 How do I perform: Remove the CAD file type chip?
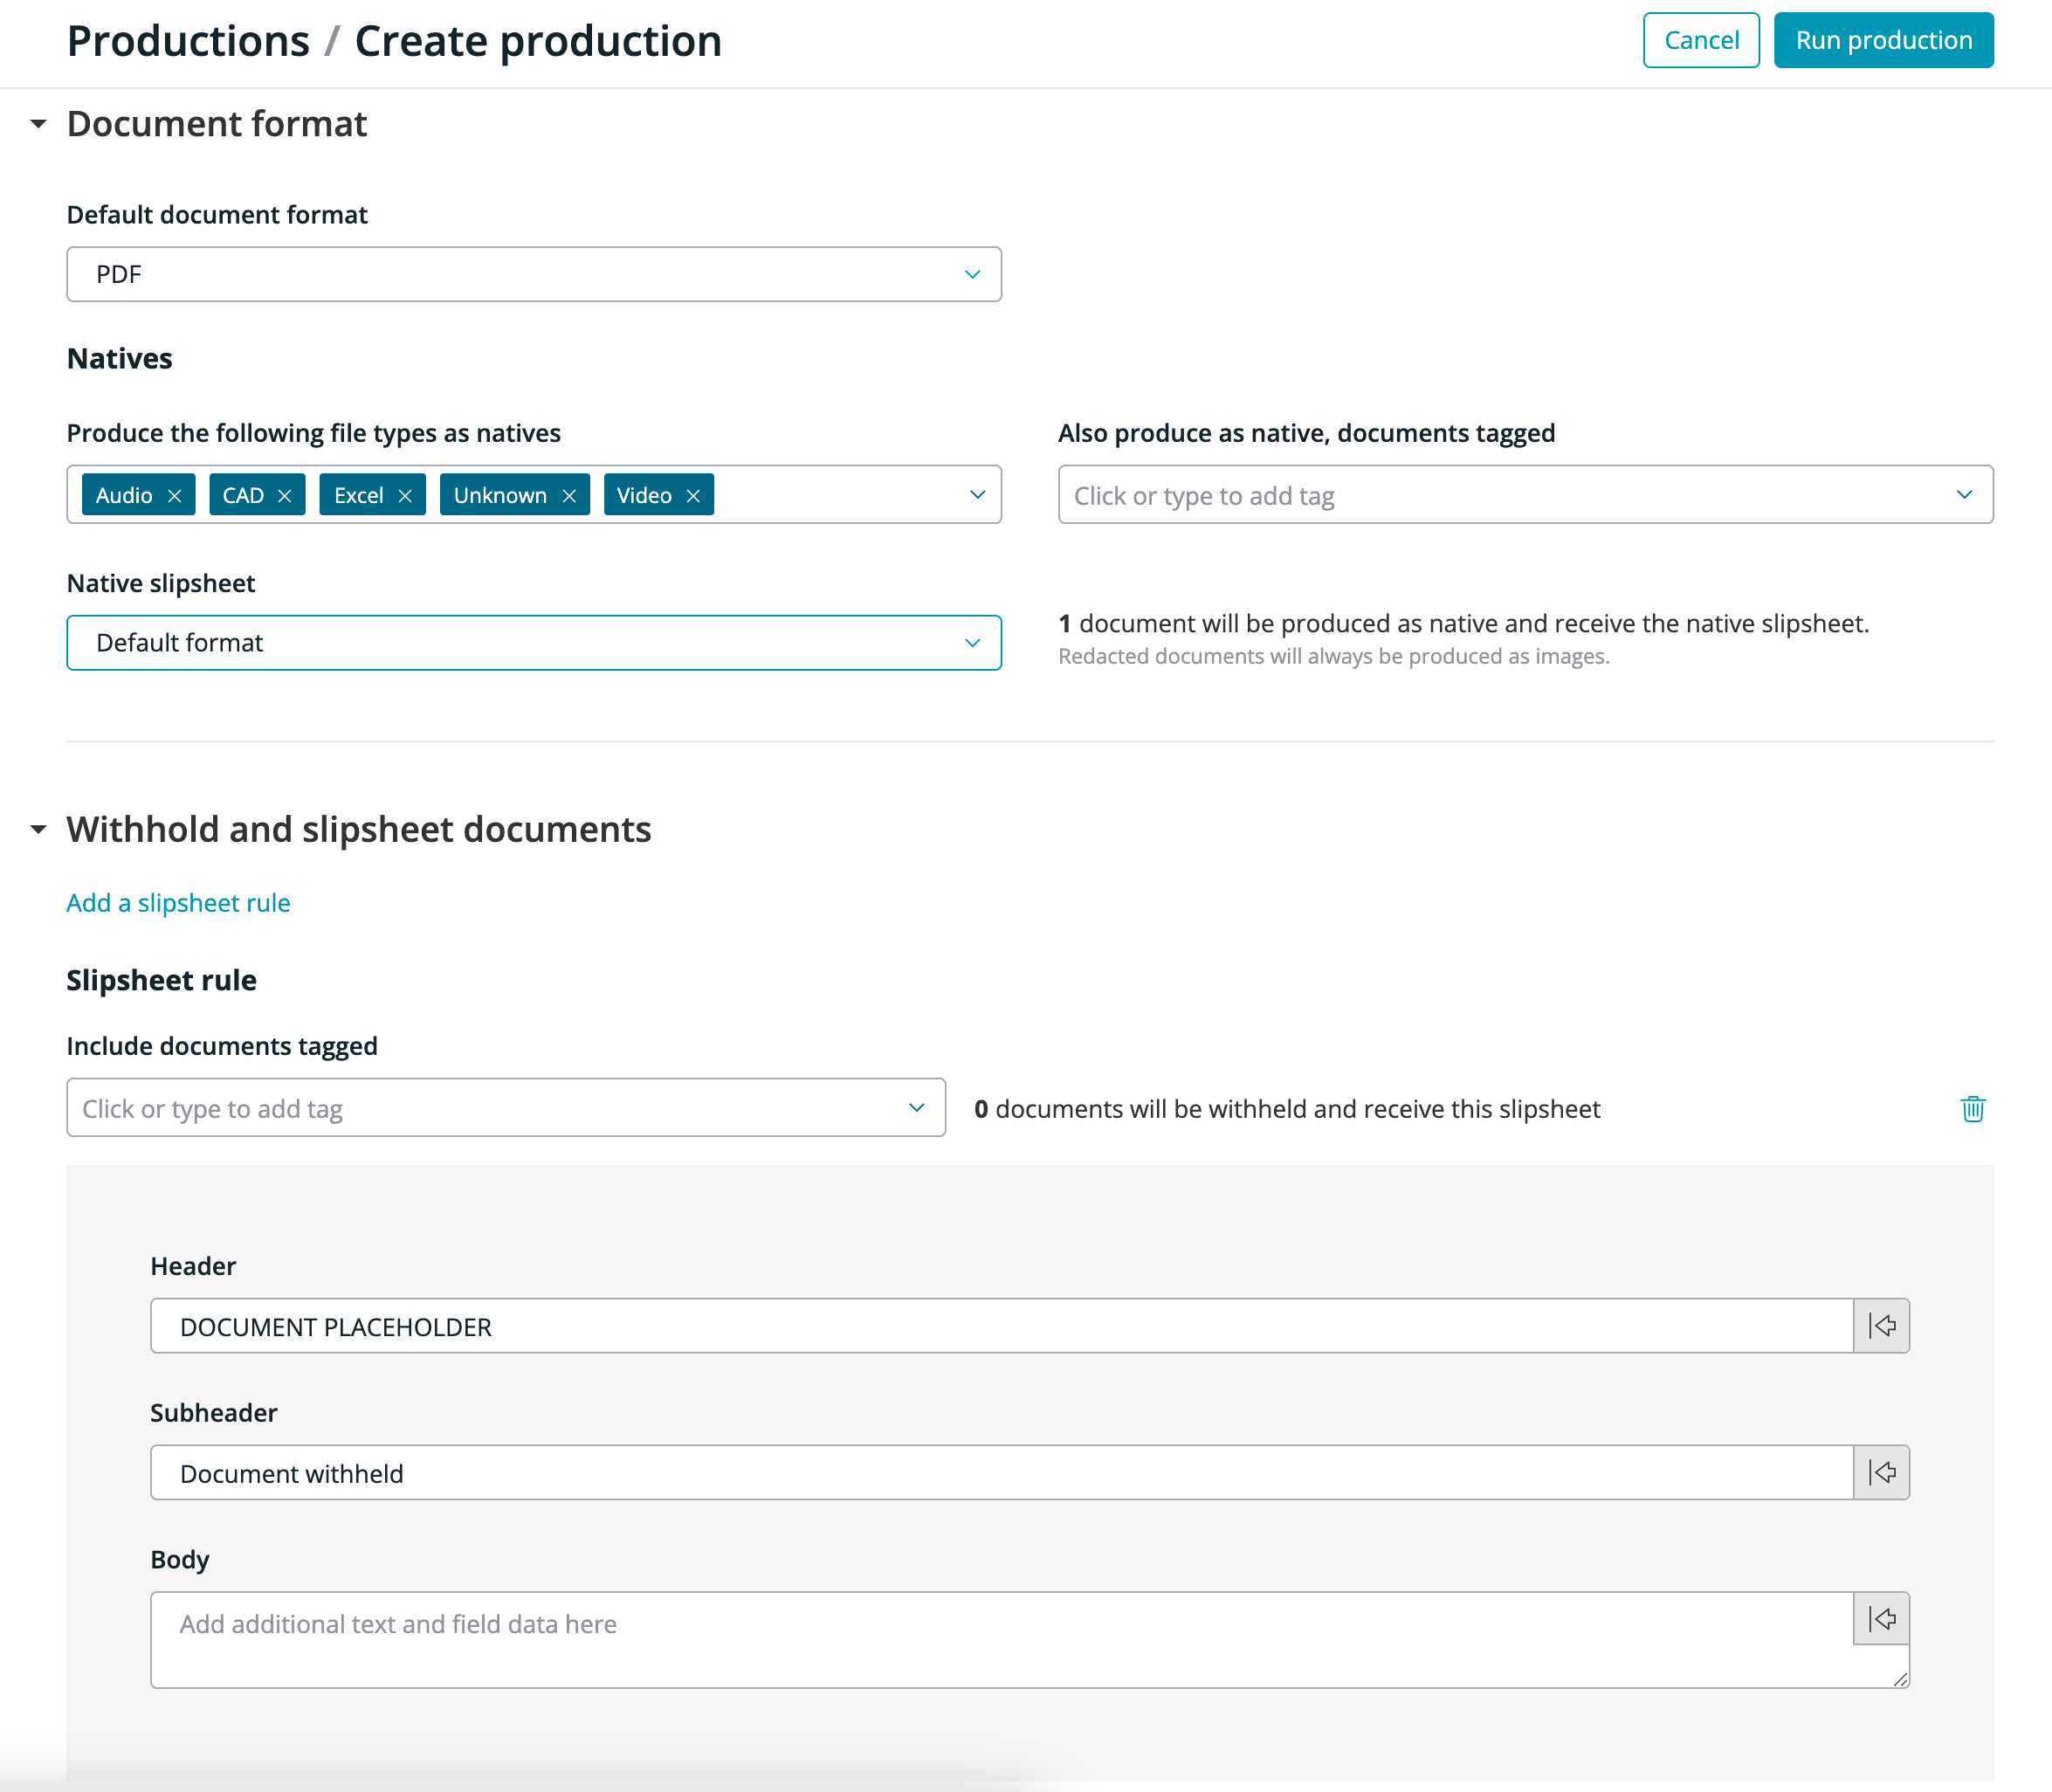point(284,496)
